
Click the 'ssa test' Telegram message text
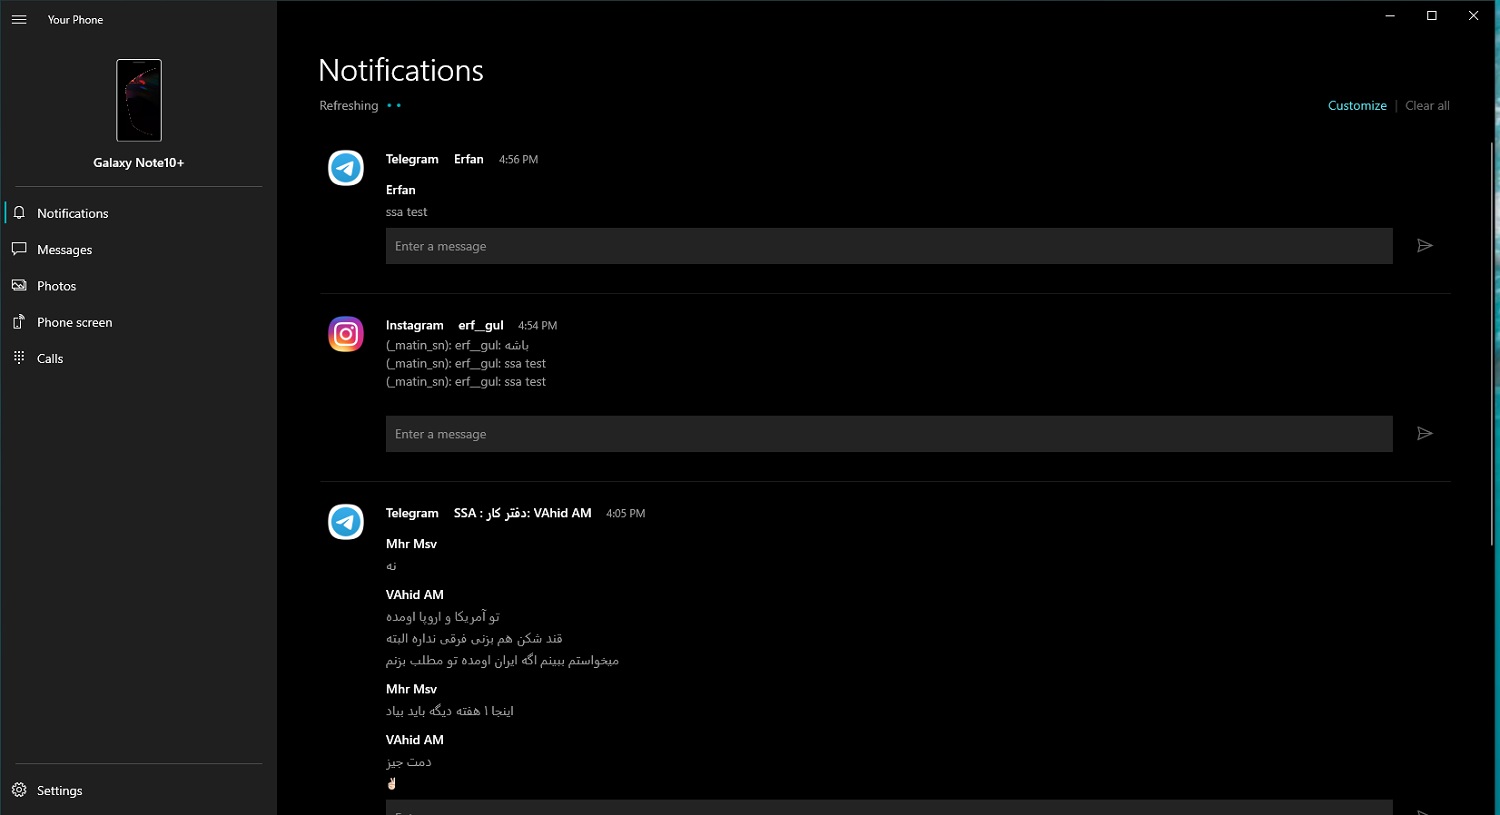pyautogui.click(x=407, y=212)
